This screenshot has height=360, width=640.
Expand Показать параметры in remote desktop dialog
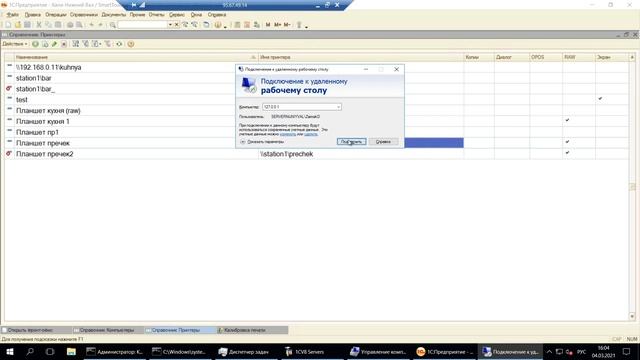pyautogui.click(x=262, y=142)
